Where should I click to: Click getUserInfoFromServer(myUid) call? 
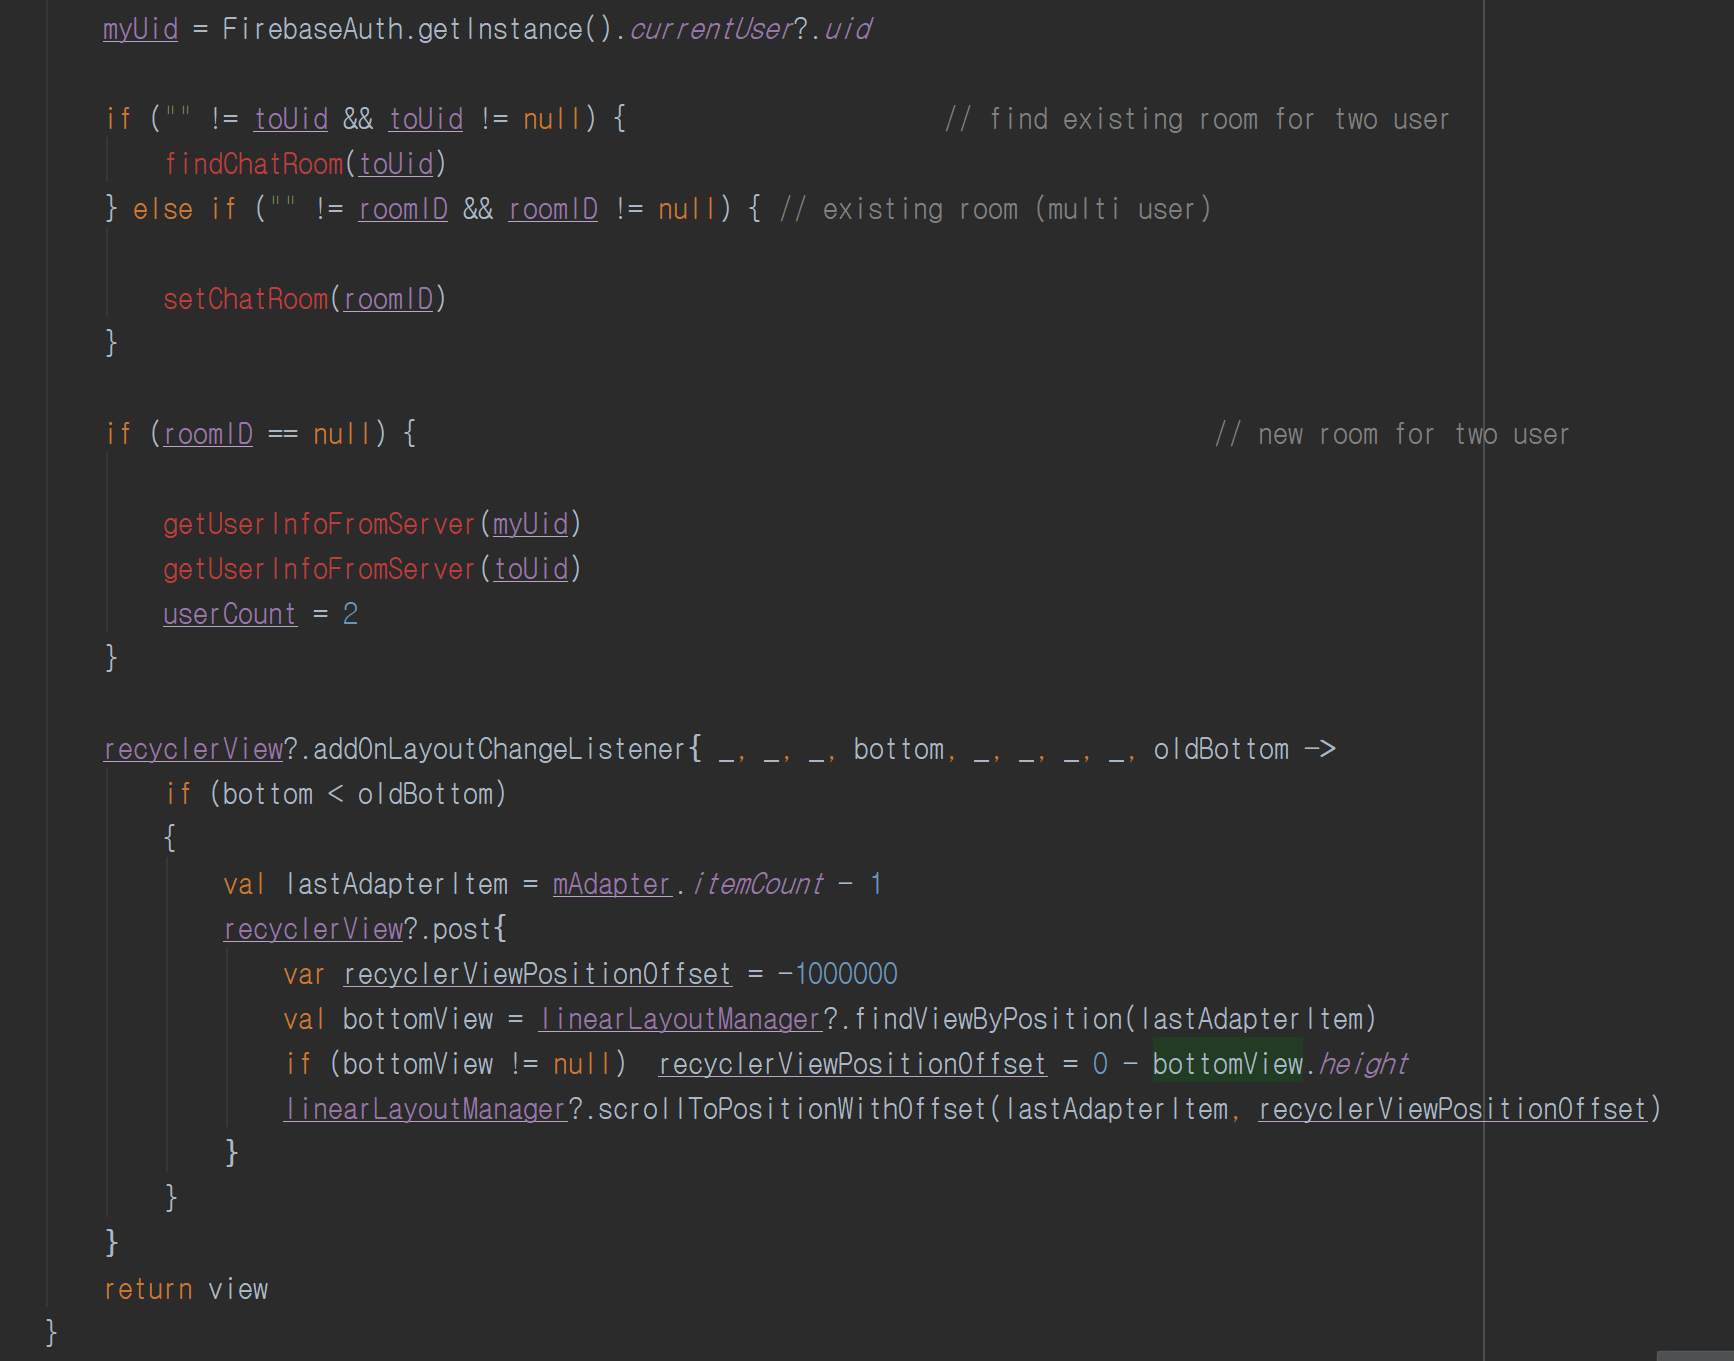(372, 524)
